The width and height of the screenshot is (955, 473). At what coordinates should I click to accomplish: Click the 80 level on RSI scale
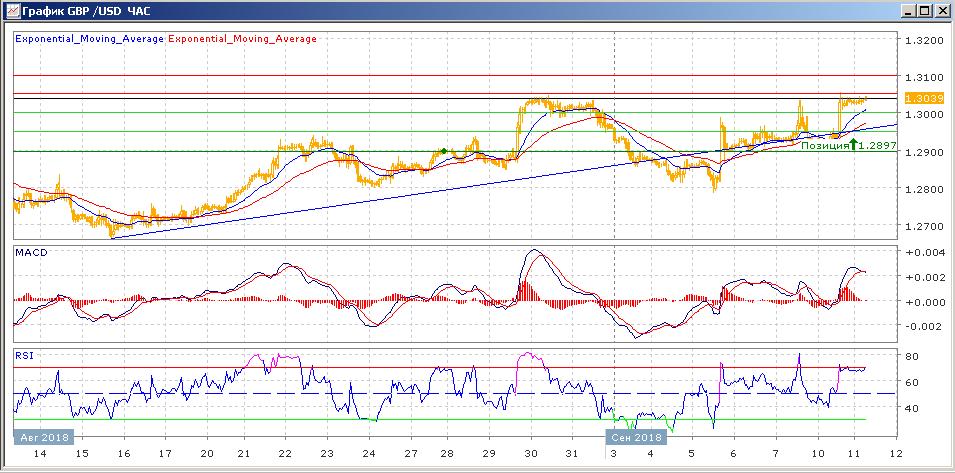point(912,356)
